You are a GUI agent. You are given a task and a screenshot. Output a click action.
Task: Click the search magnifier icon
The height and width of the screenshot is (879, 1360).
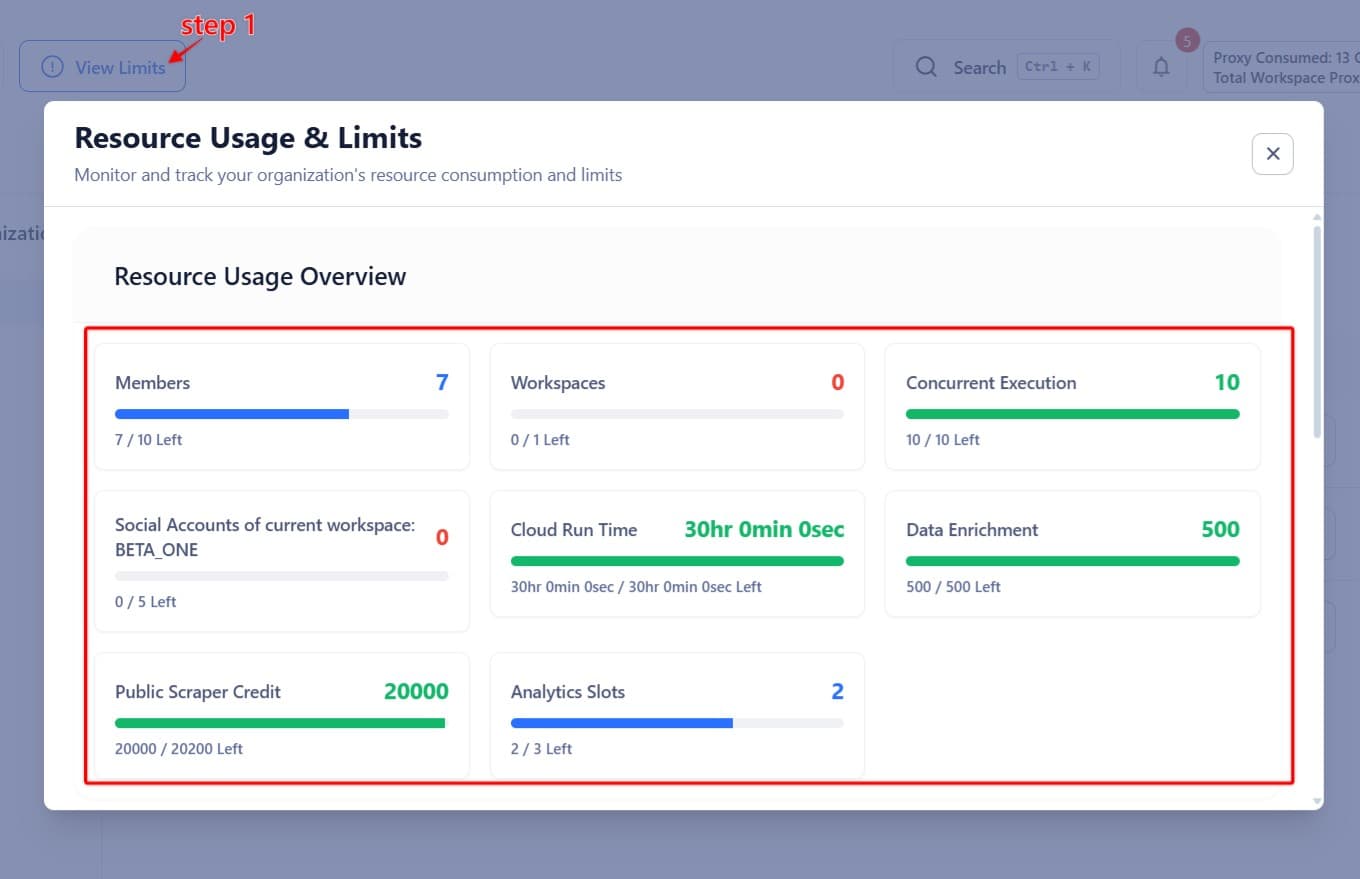click(926, 67)
